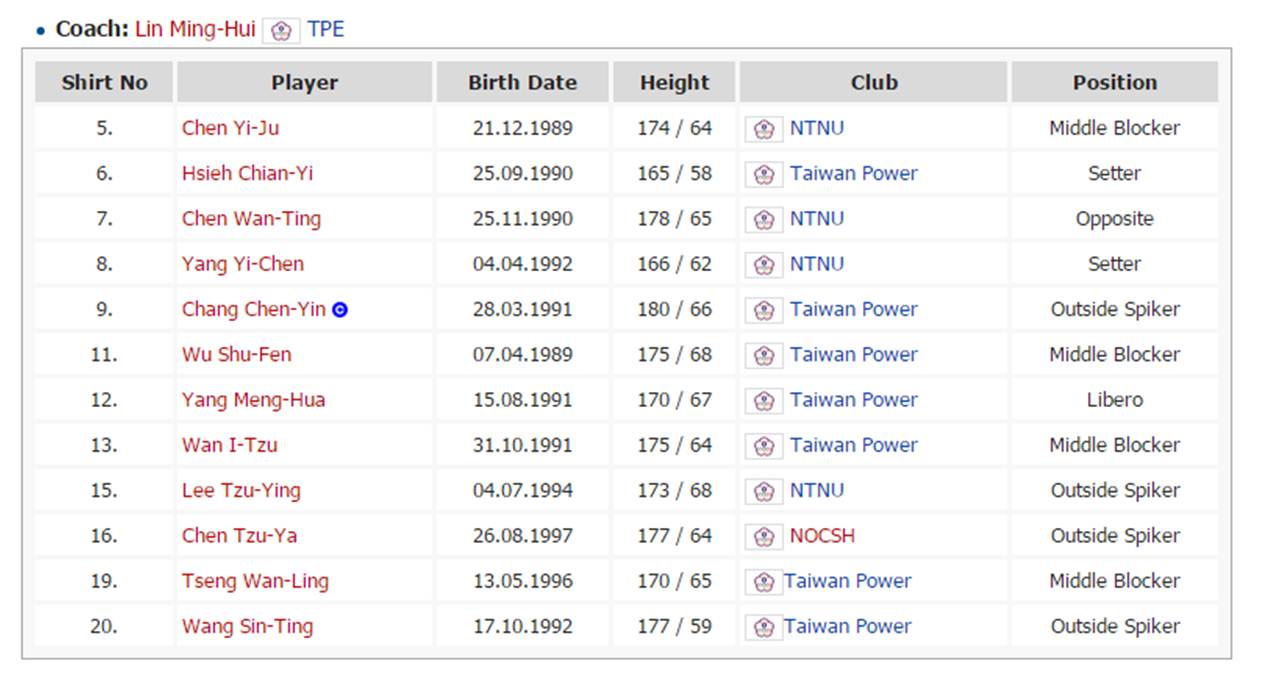Click the Club column header
Viewport: 1262px width, 683px height.
coord(874,82)
